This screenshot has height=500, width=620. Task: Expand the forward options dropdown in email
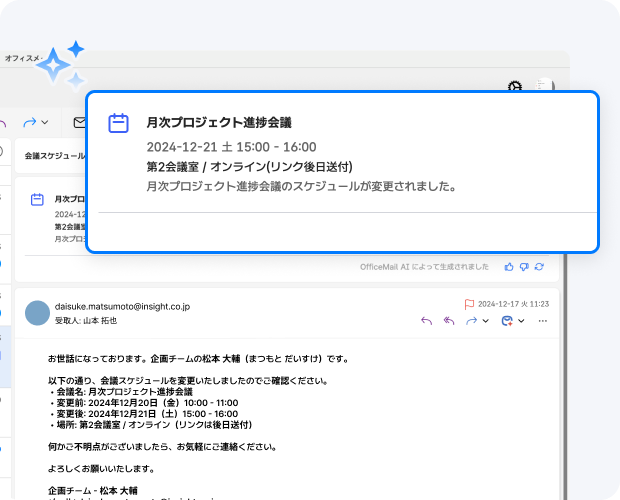point(485,321)
